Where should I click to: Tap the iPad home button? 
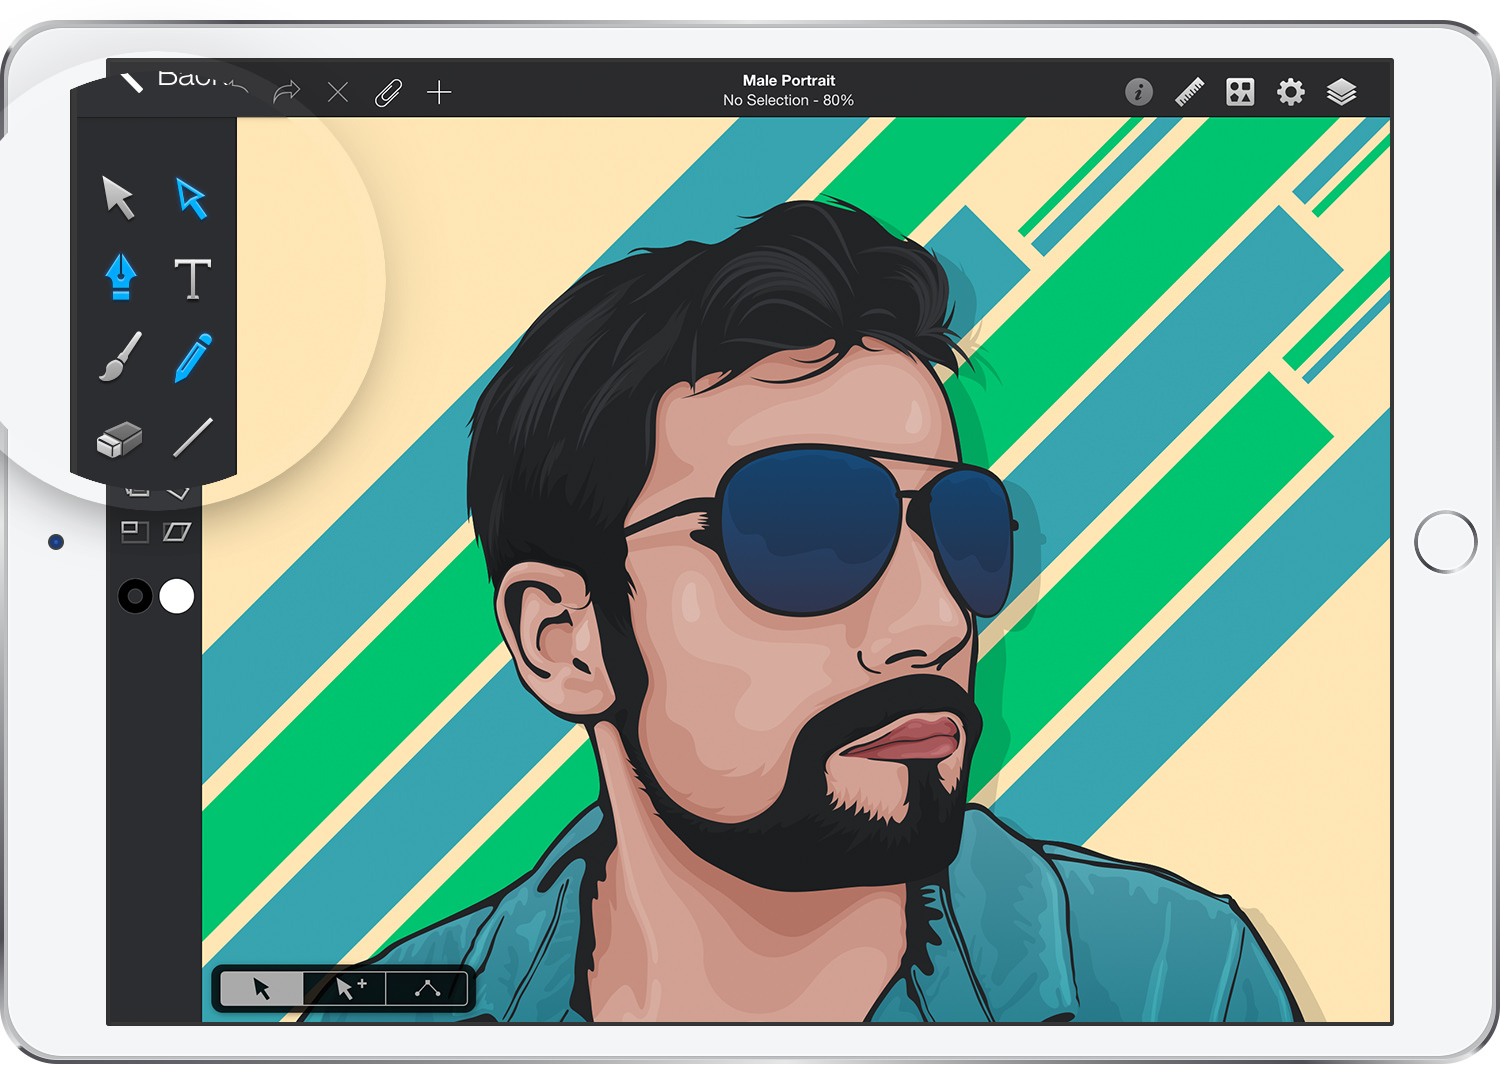1446,542
